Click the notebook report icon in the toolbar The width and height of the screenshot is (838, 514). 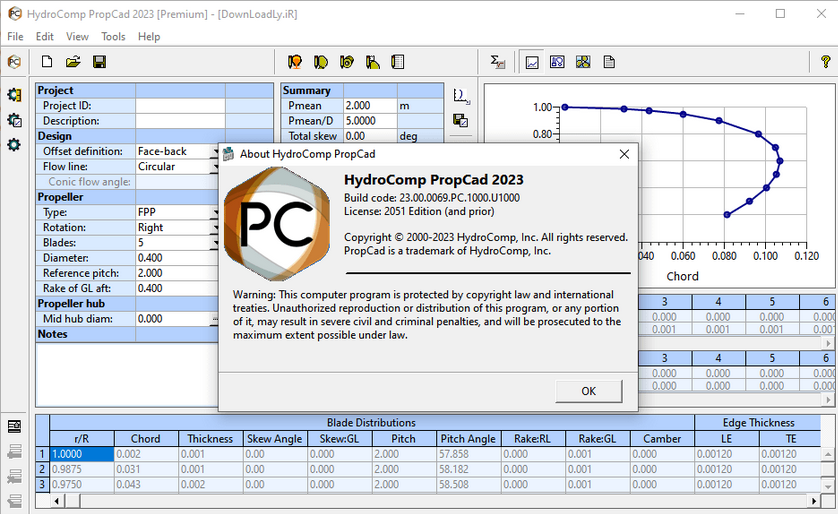(x=398, y=62)
